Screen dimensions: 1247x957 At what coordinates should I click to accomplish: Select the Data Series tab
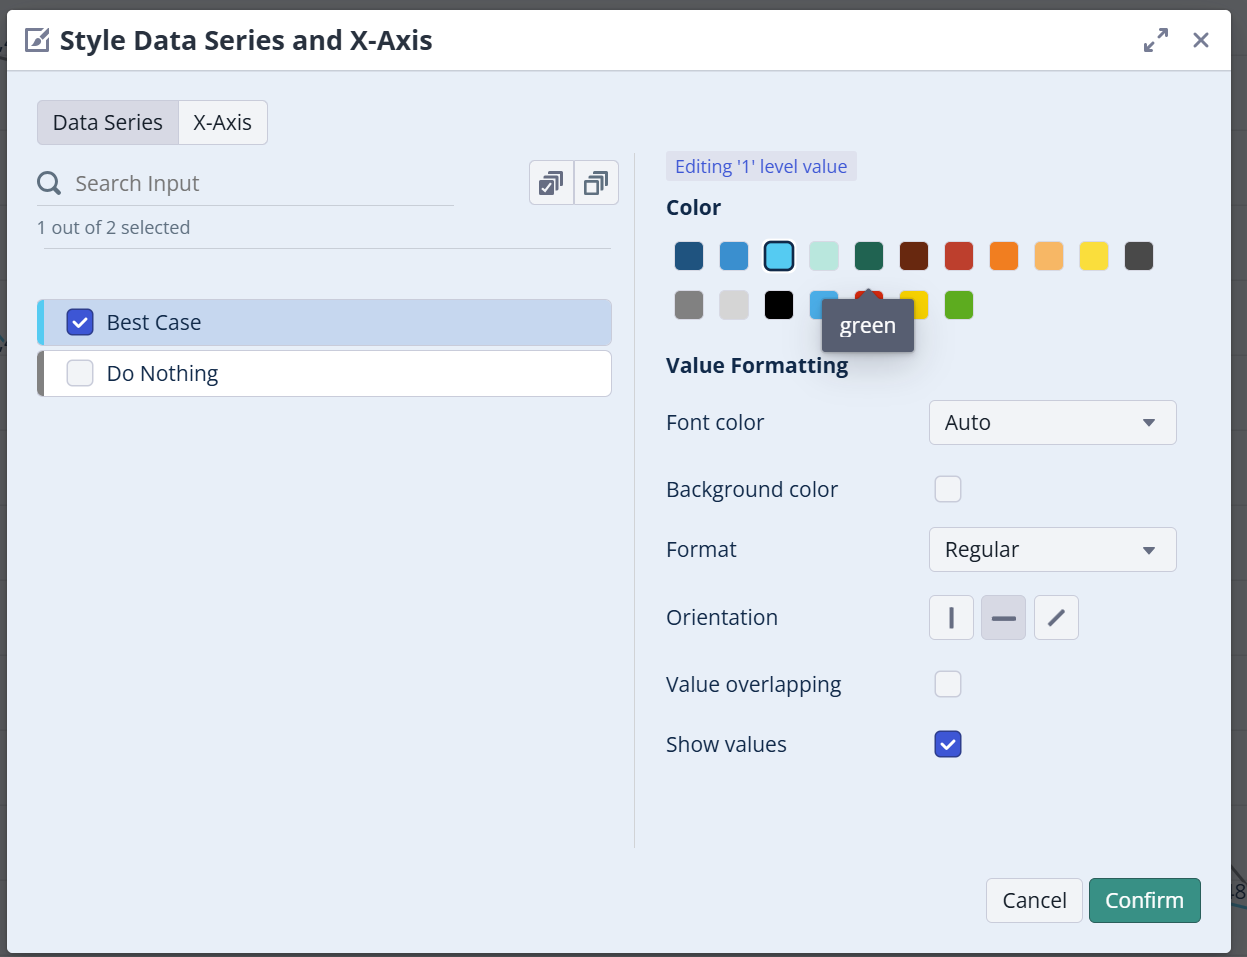108,123
